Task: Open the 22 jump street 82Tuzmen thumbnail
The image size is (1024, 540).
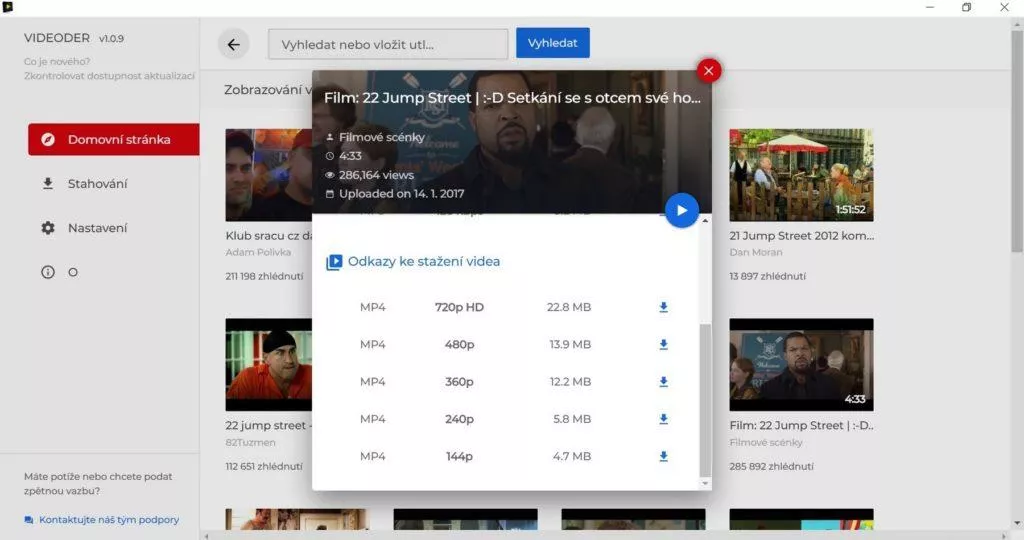Action: pyautogui.click(x=268, y=365)
